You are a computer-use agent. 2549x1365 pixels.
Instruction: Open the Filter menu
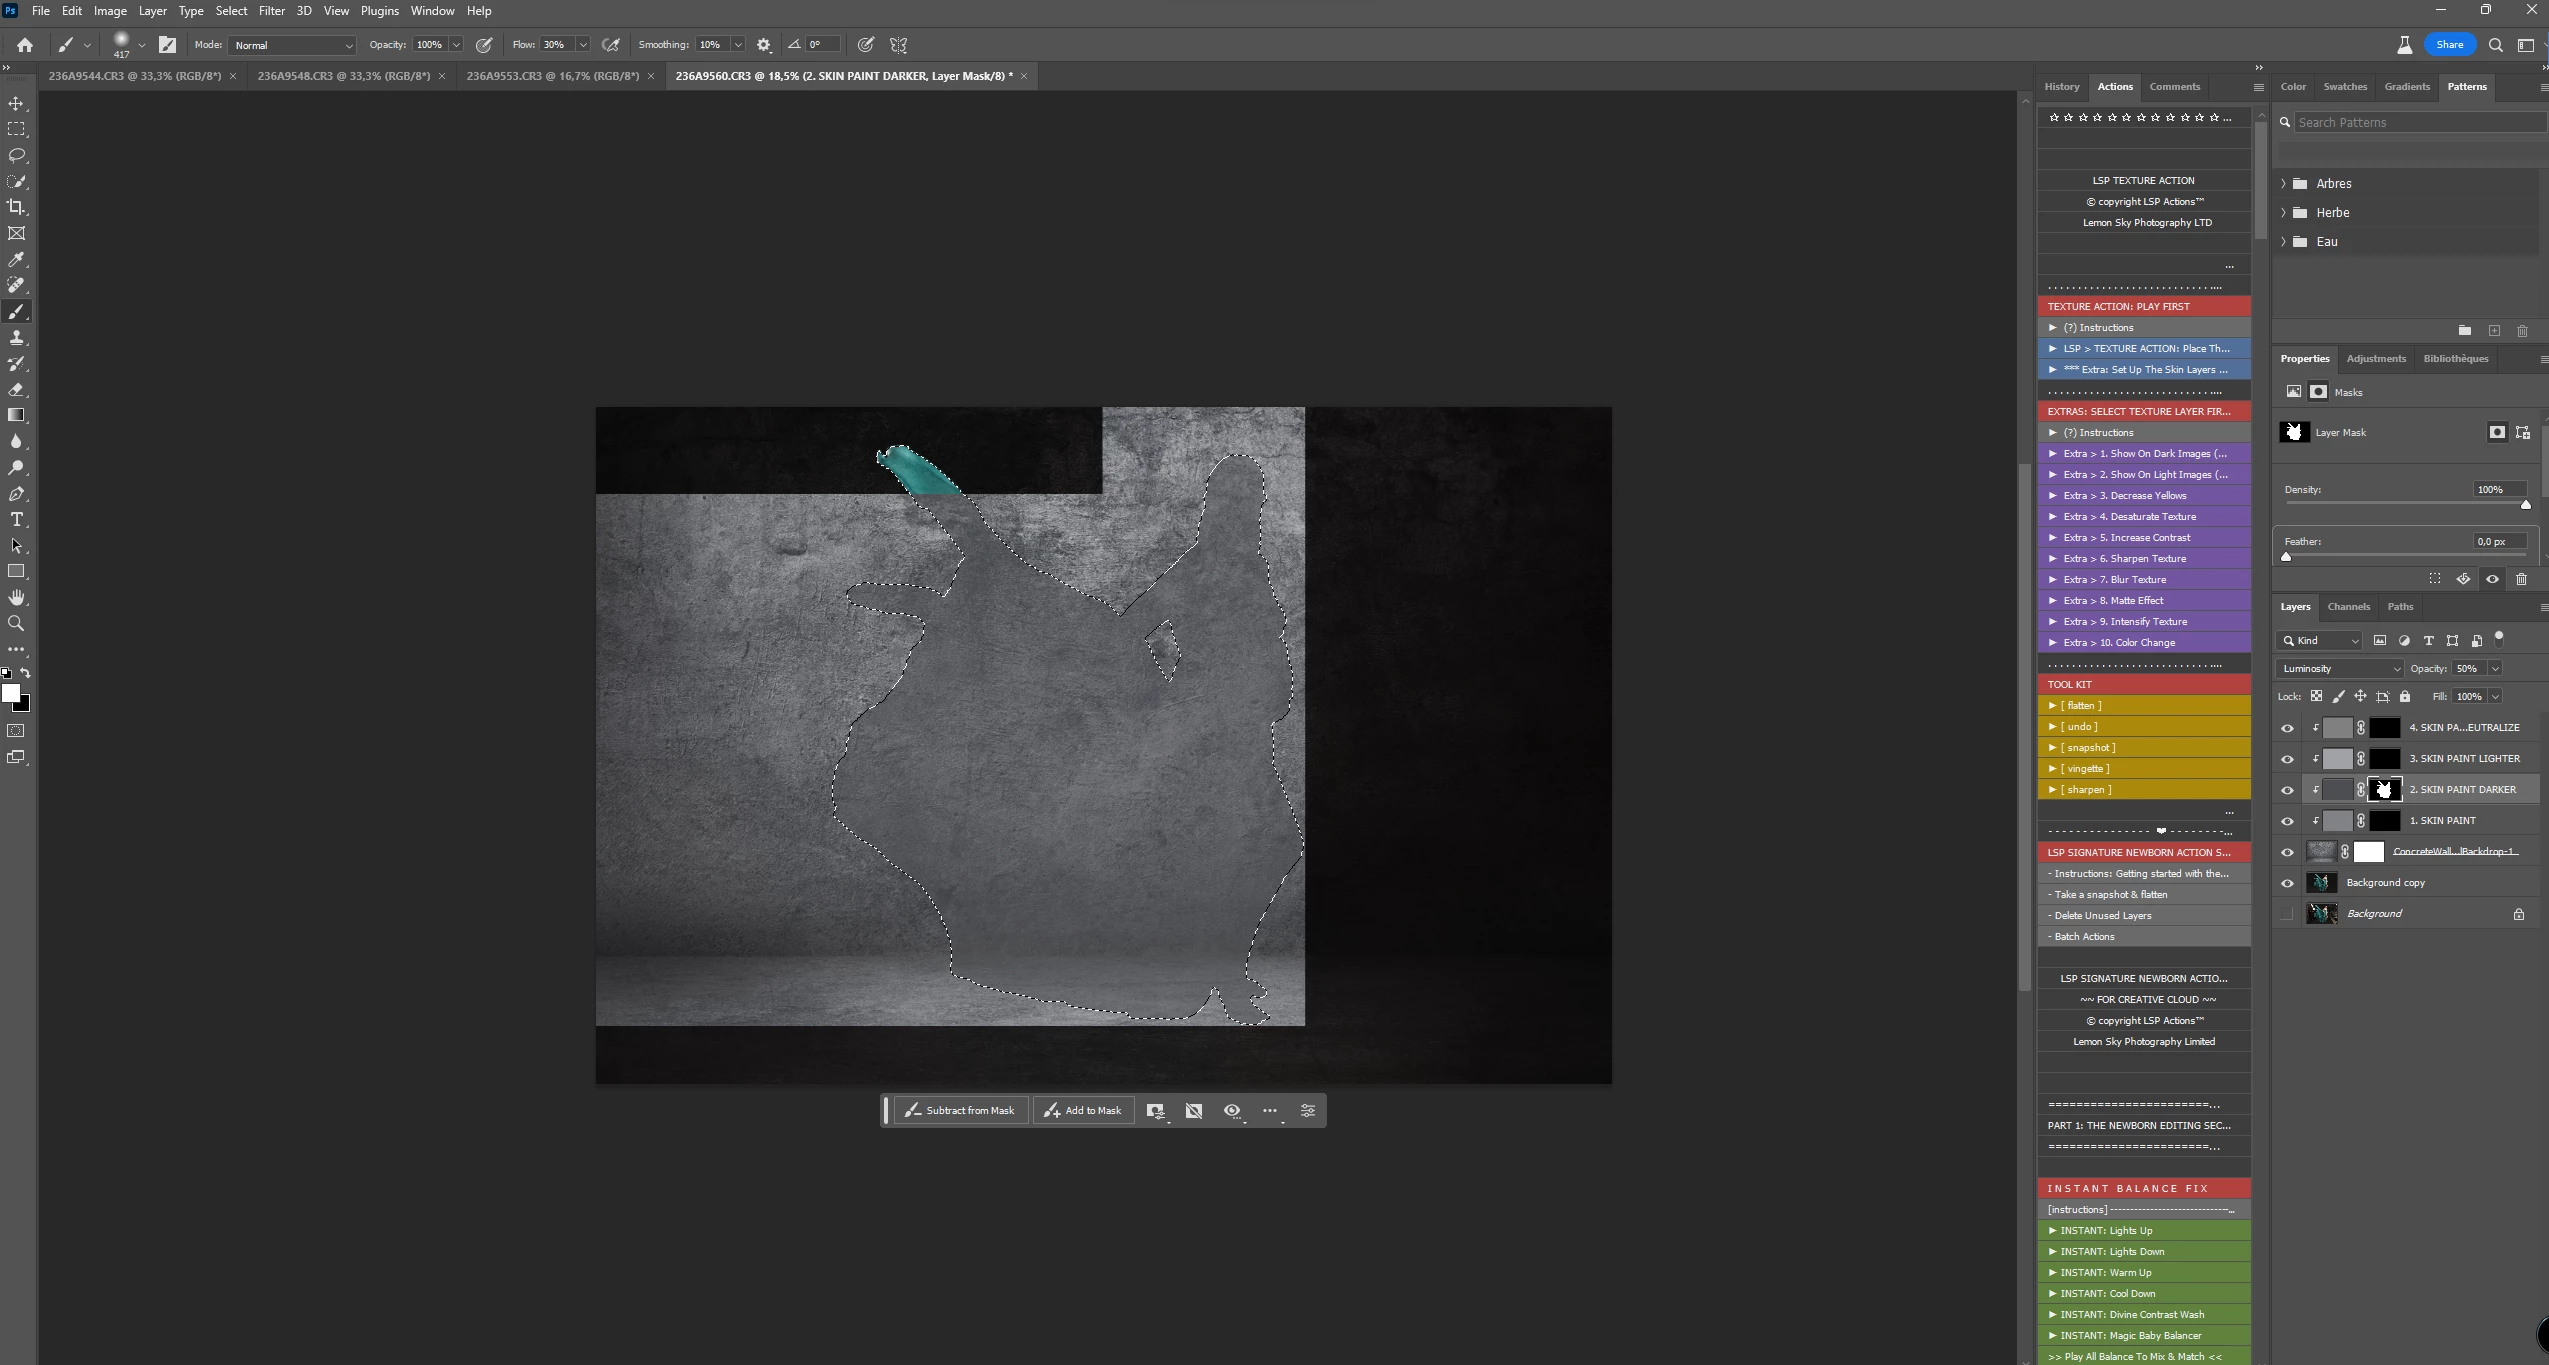271,11
